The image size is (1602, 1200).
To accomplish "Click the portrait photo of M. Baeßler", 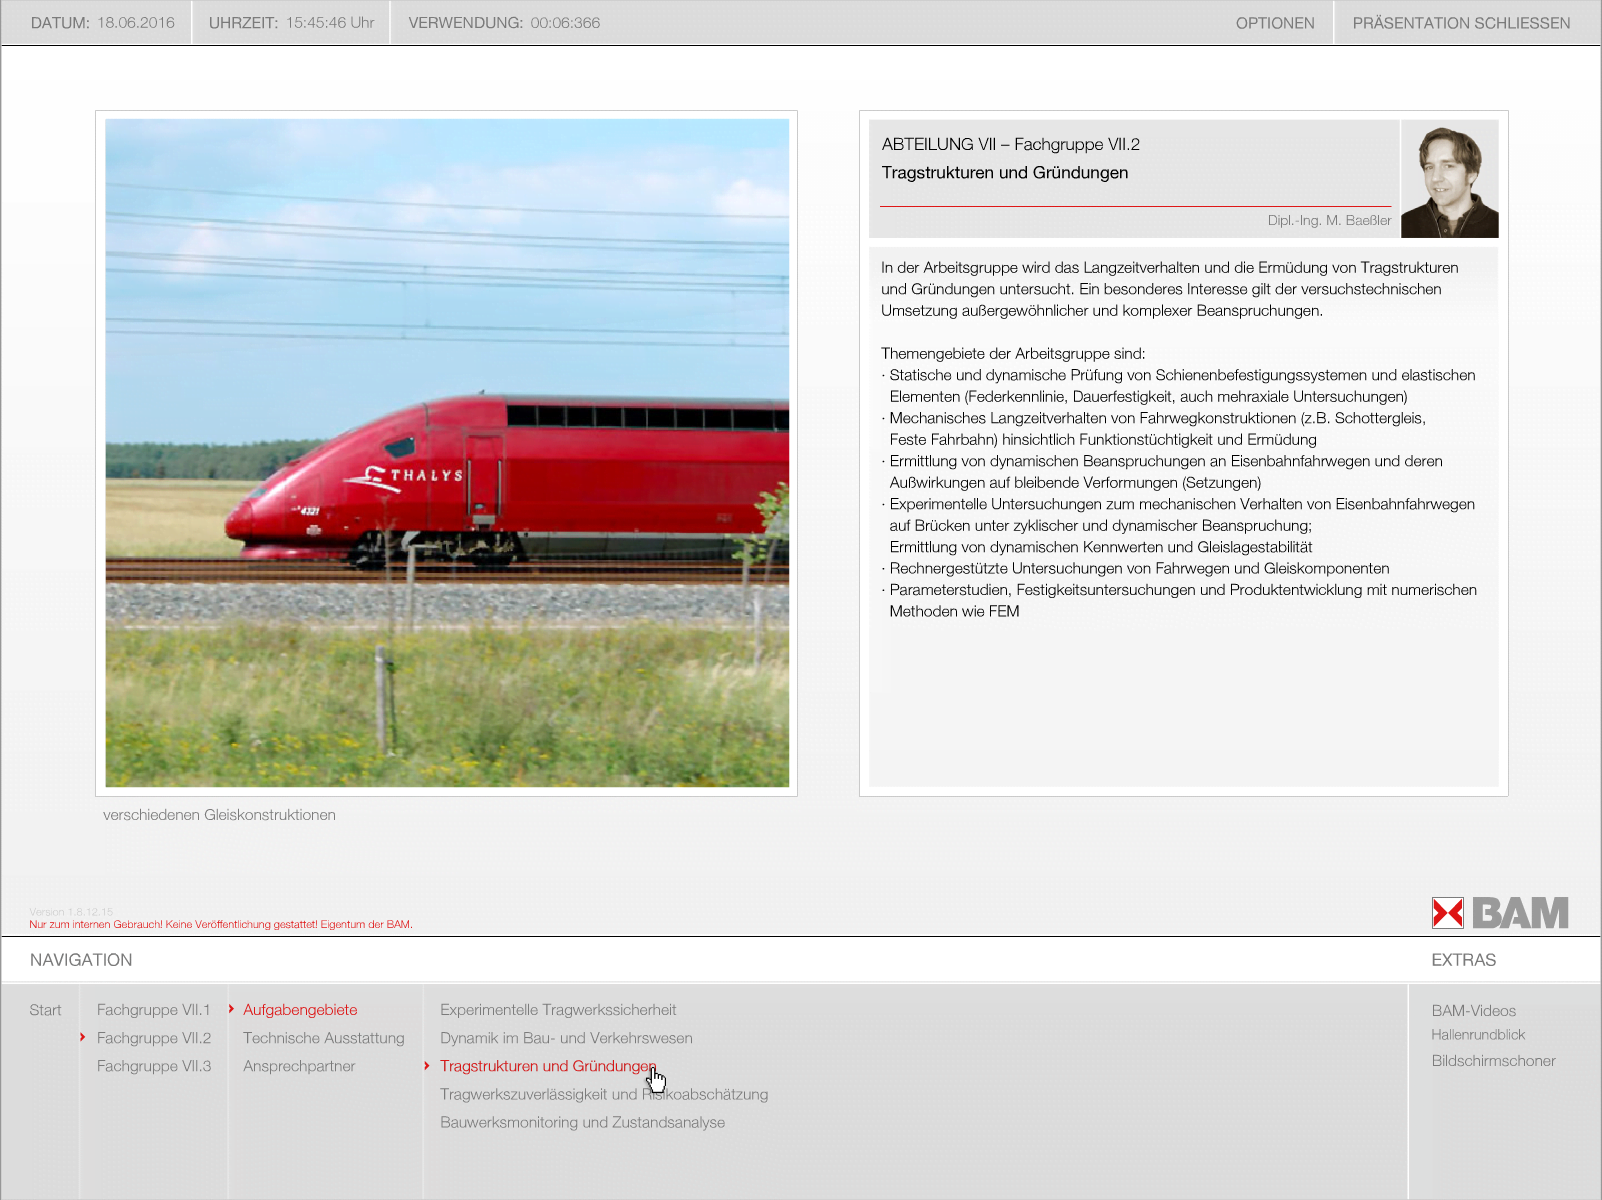I will point(1449,180).
